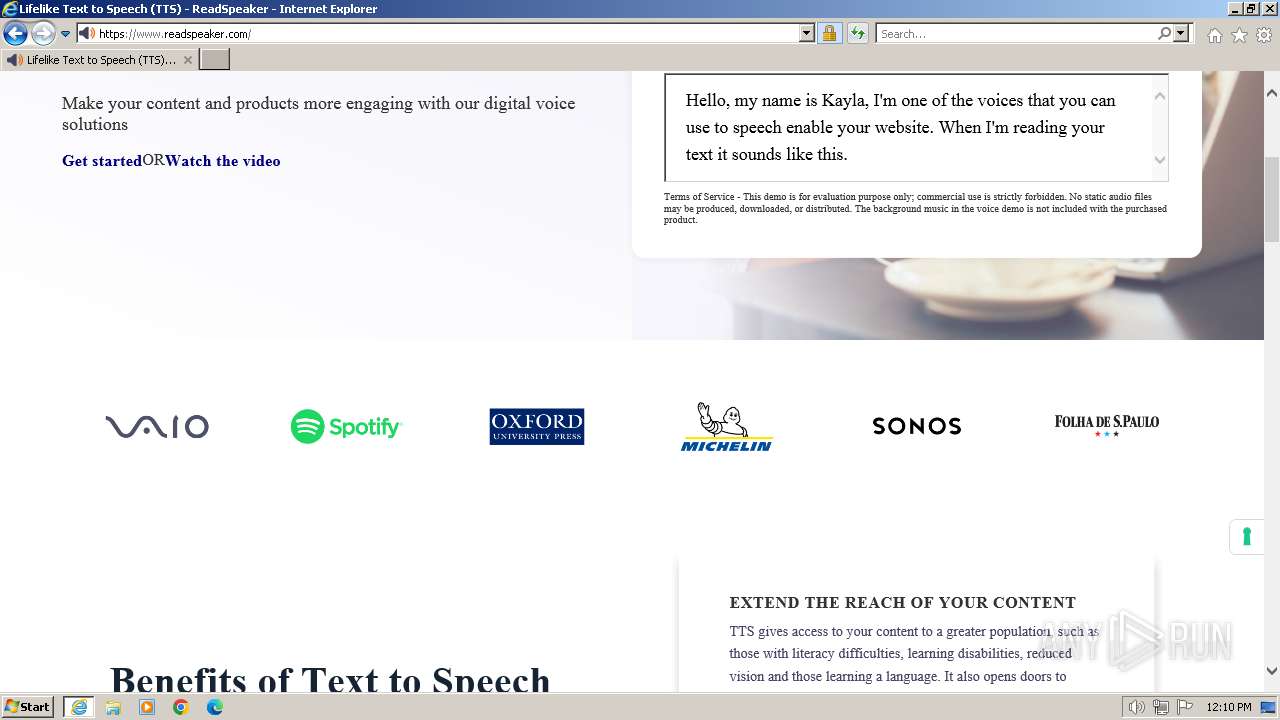Open the VAIO logo
The height and width of the screenshot is (720, 1280).
157,427
